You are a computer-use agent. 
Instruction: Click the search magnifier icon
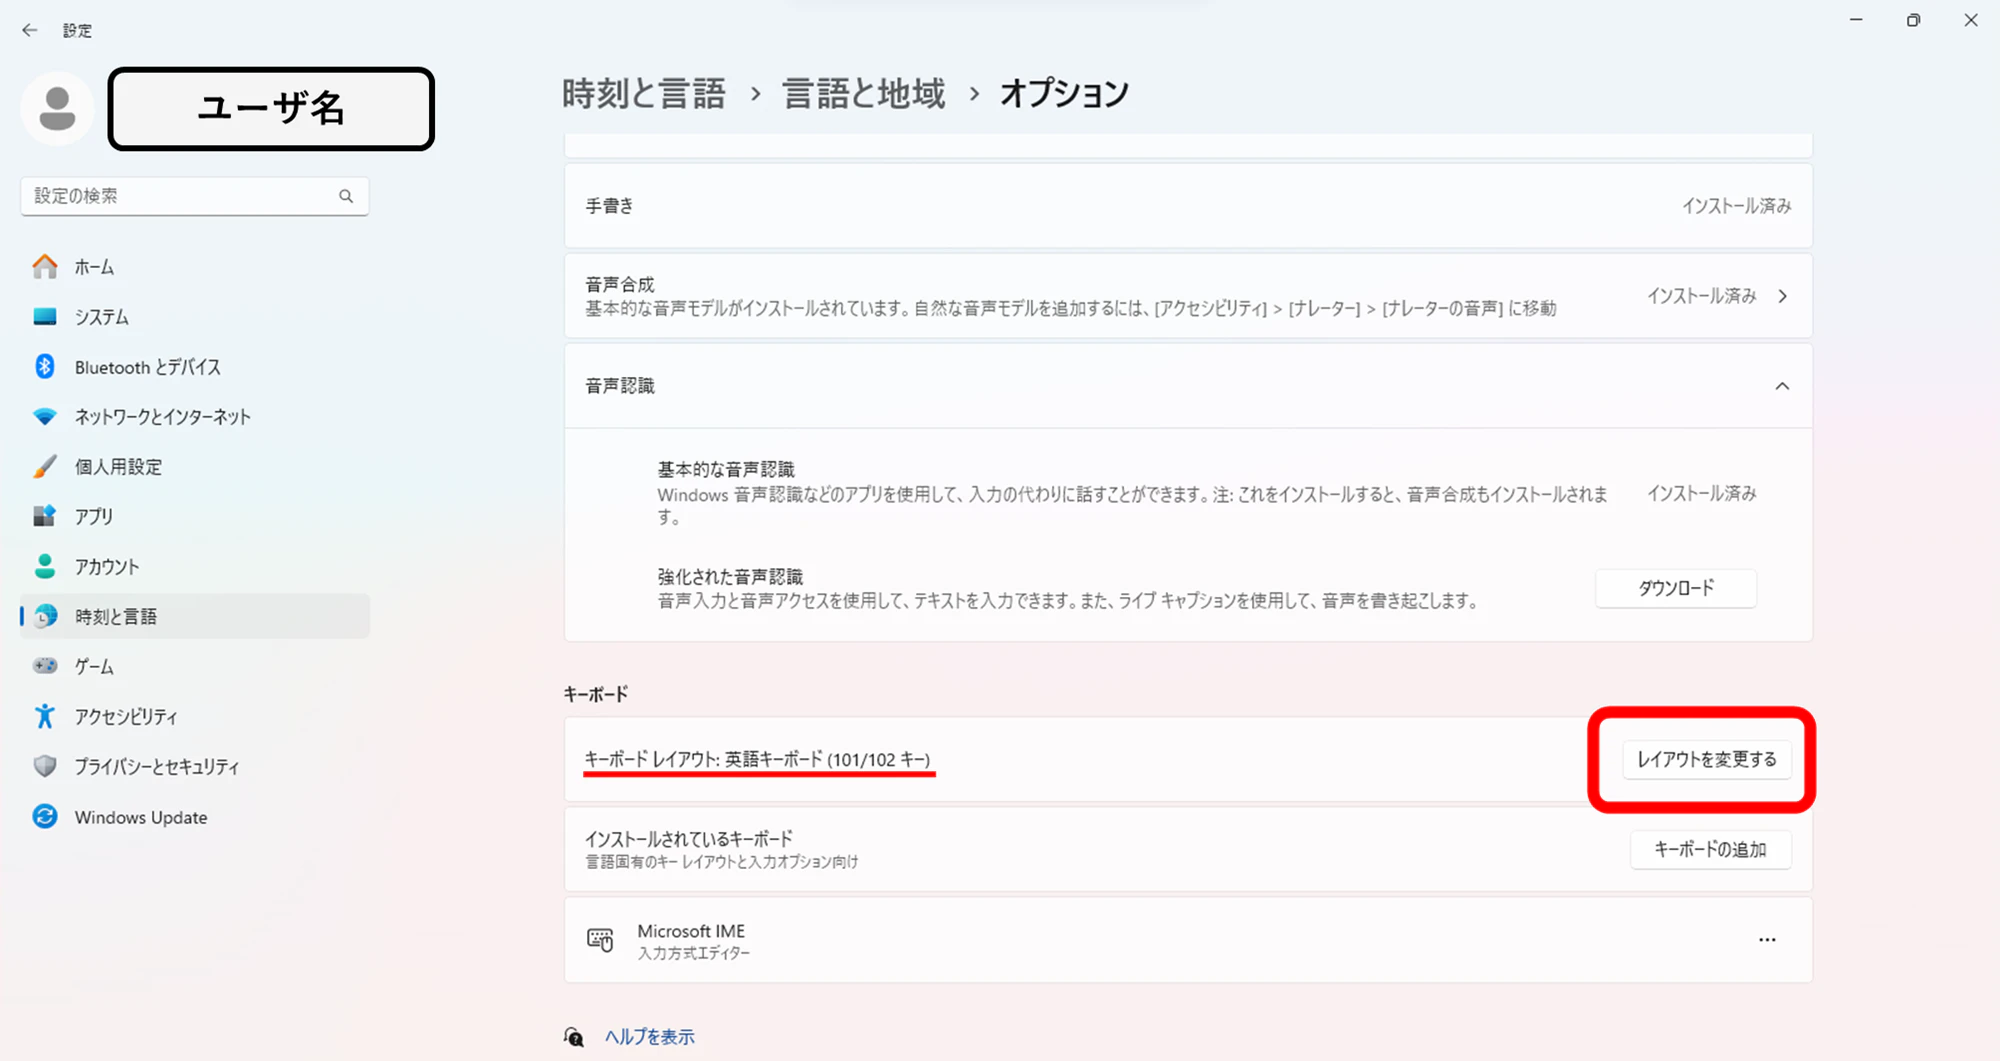click(x=346, y=196)
